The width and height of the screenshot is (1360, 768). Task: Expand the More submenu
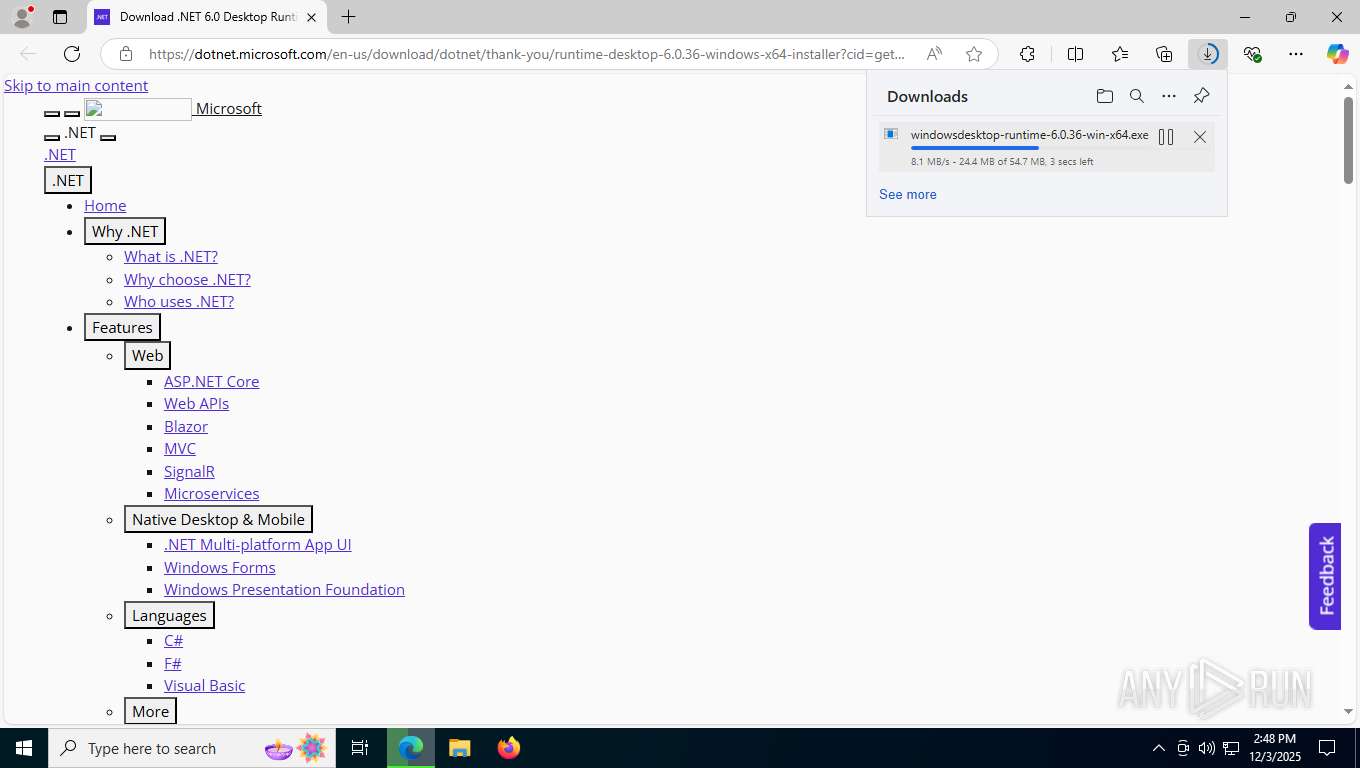click(x=150, y=711)
